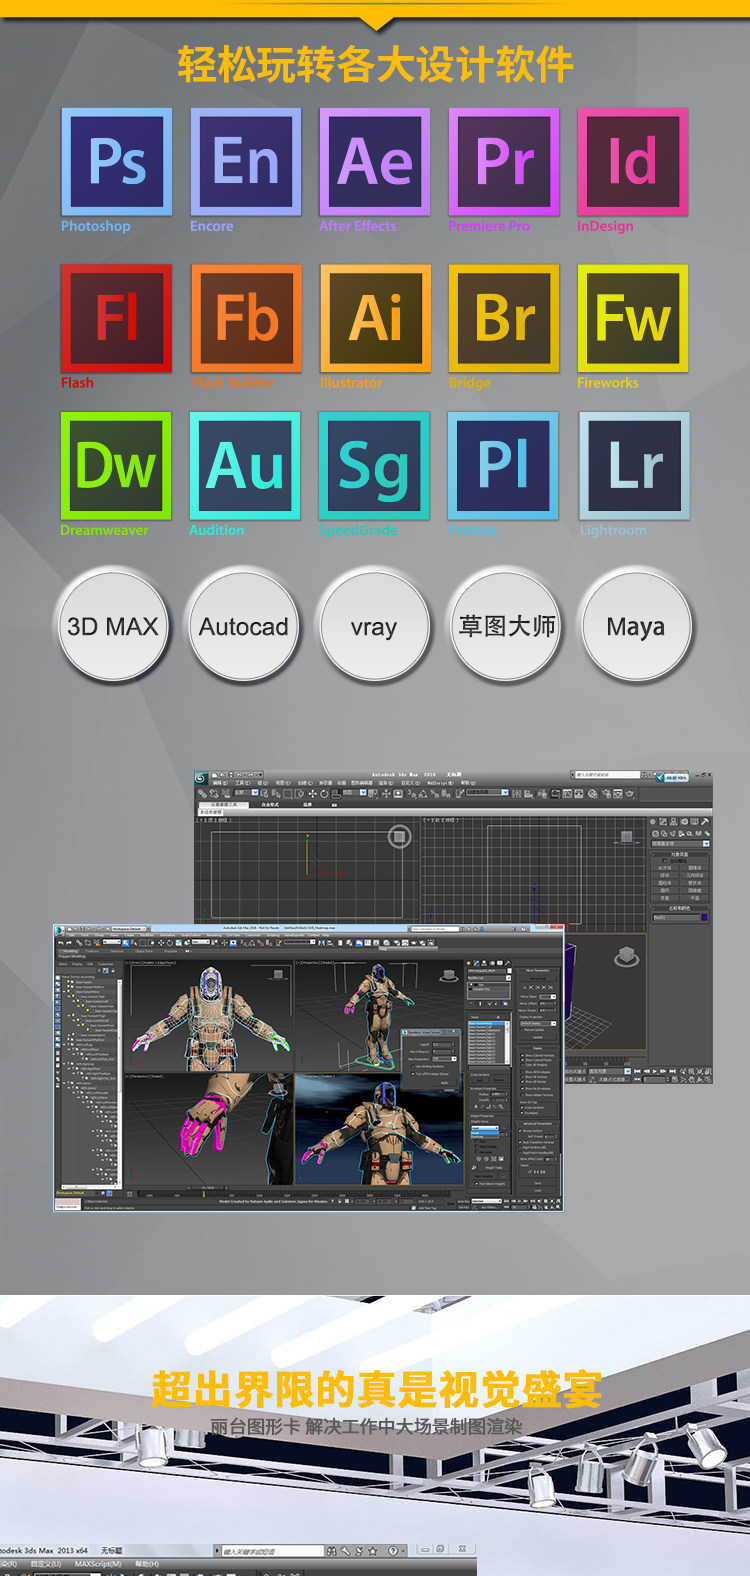The width and height of the screenshot is (750, 1576).
Task: Click the 'Dreamweaver' label text
Action: (104, 530)
